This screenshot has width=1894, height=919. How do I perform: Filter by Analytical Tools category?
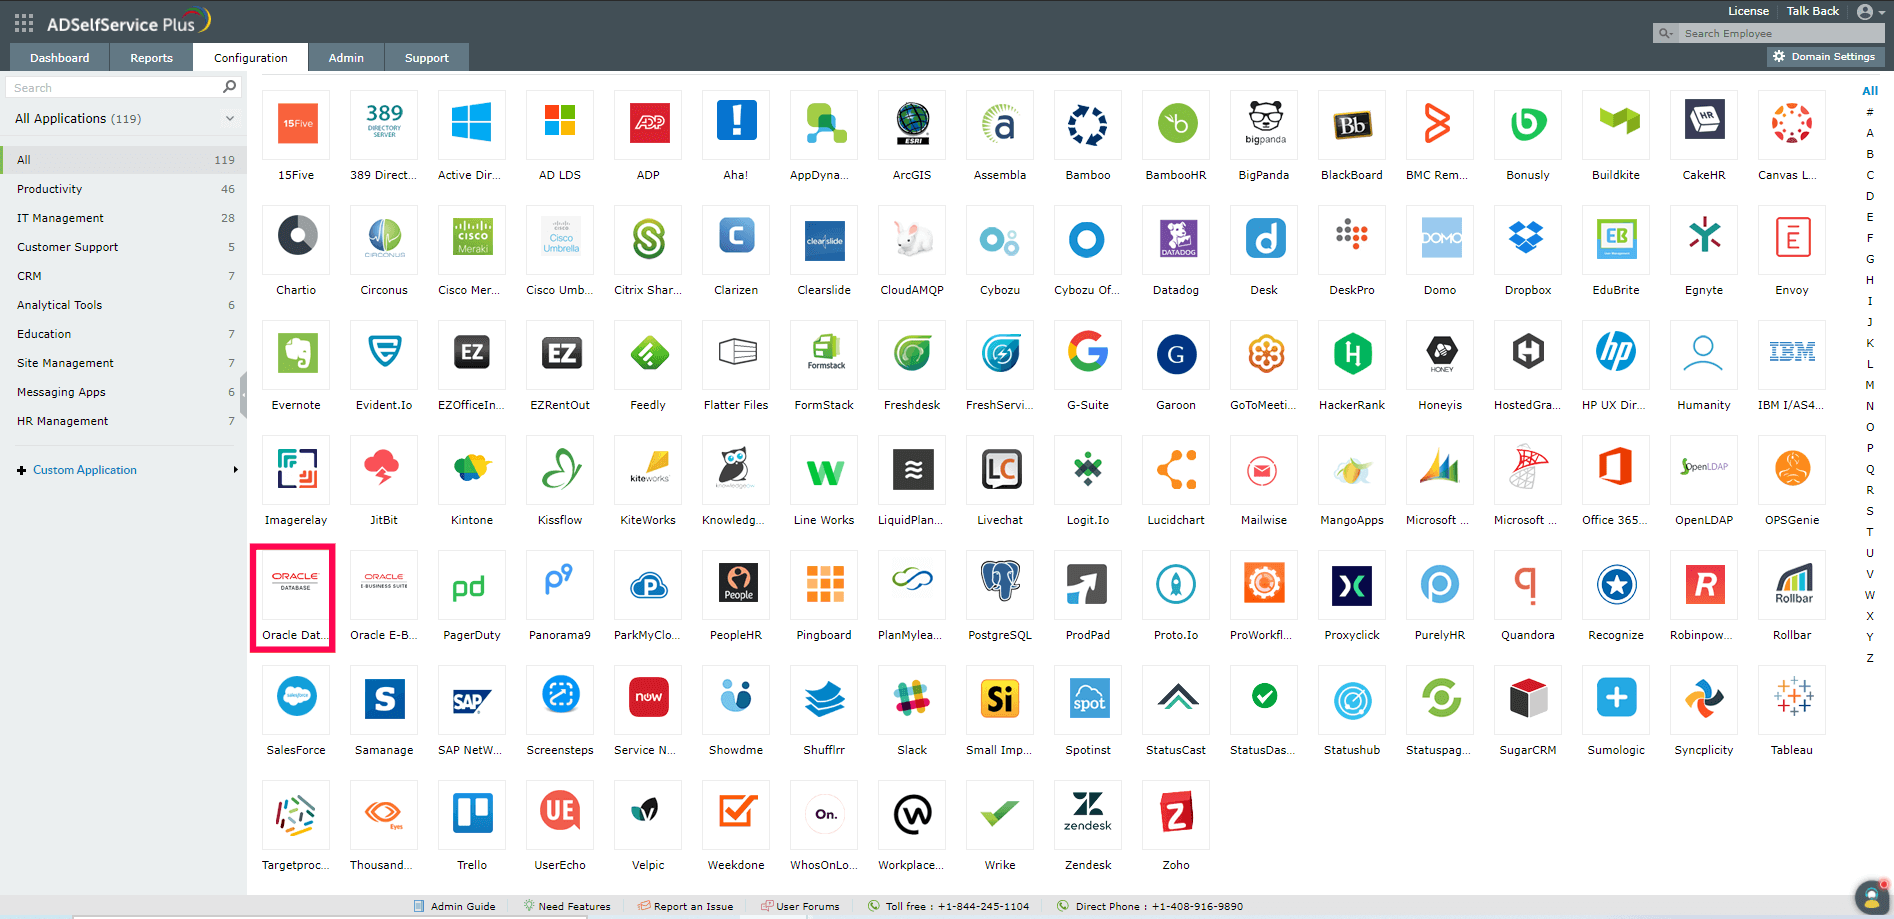point(123,305)
